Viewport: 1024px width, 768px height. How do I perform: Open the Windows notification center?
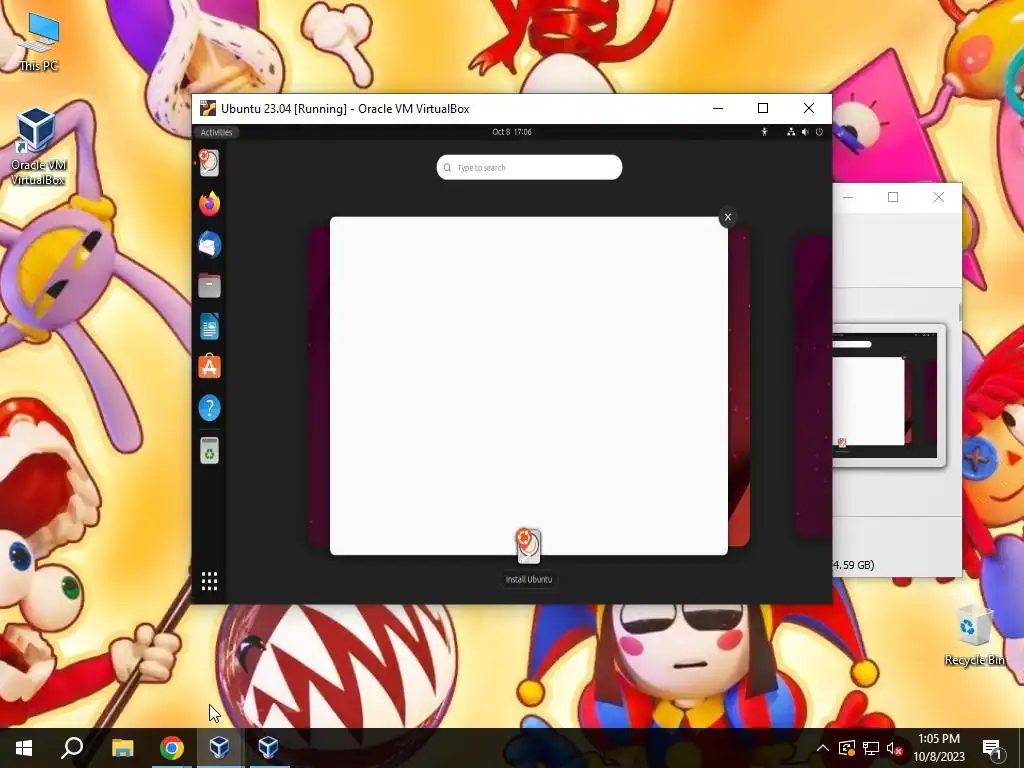(x=993, y=749)
